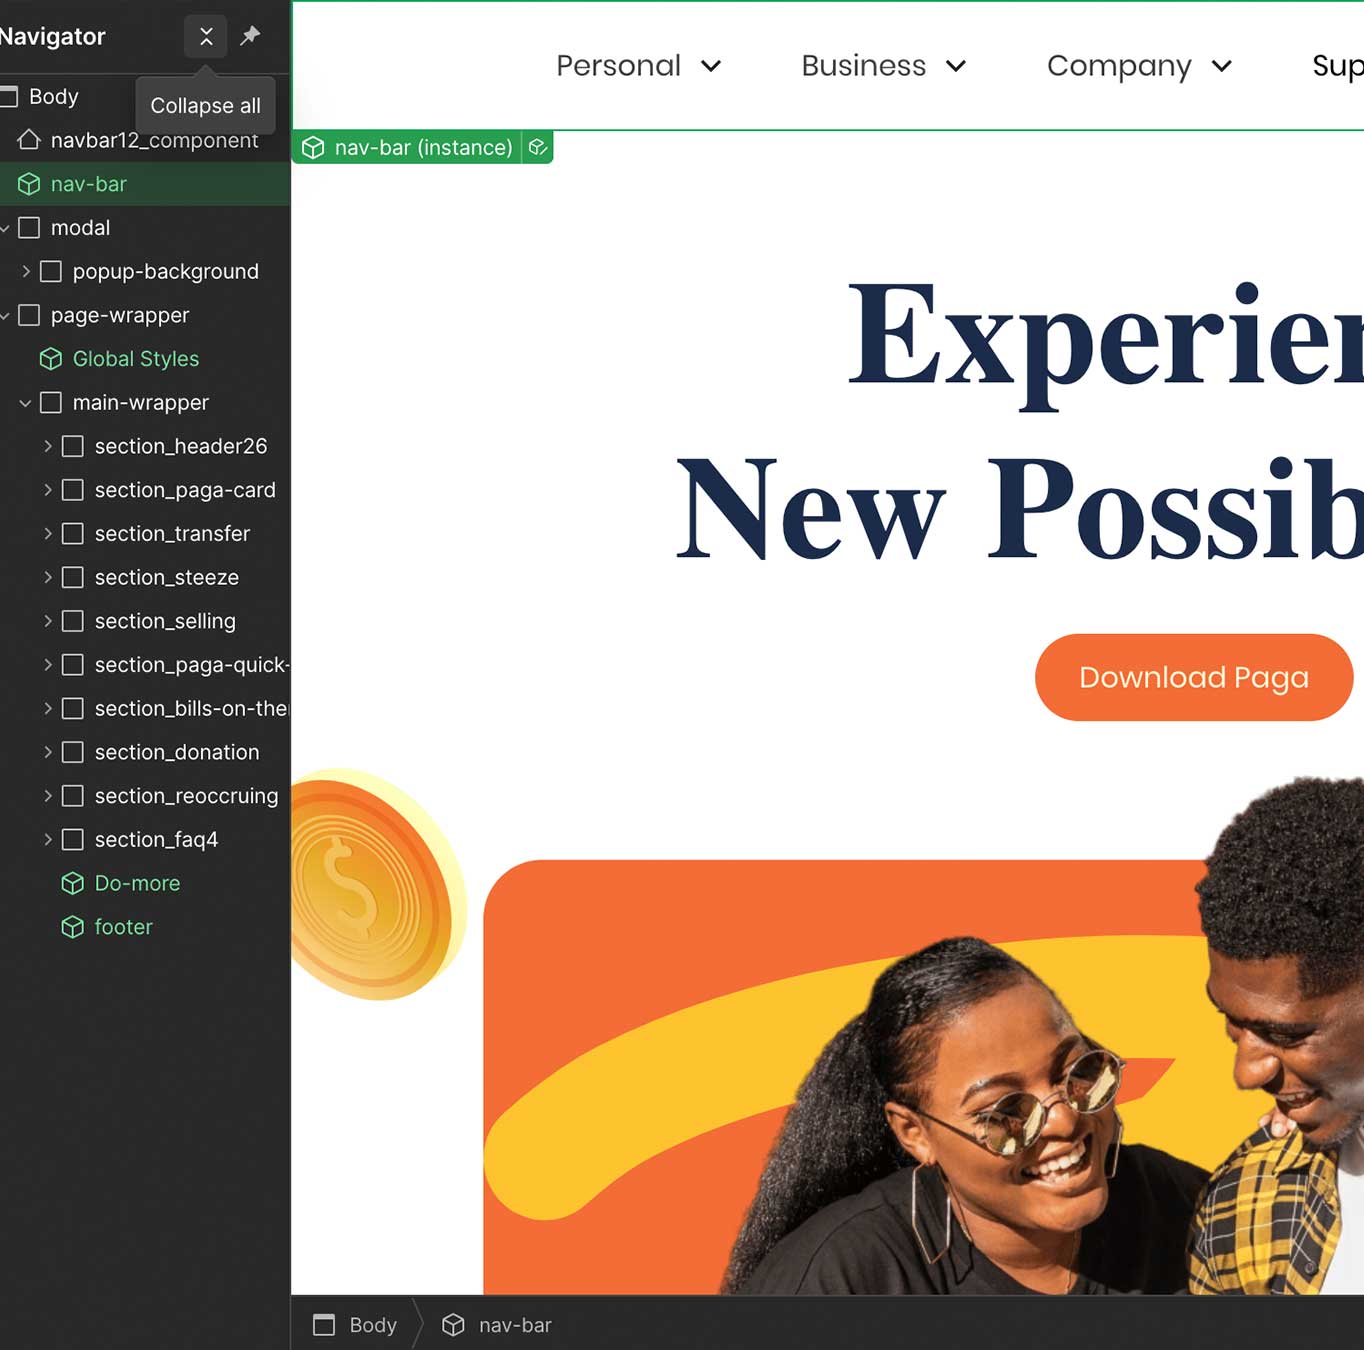The width and height of the screenshot is (1364, 1350).
Task: Click the Collapse all navigator button
Action: pyautogui.click(x=206, y=37)
